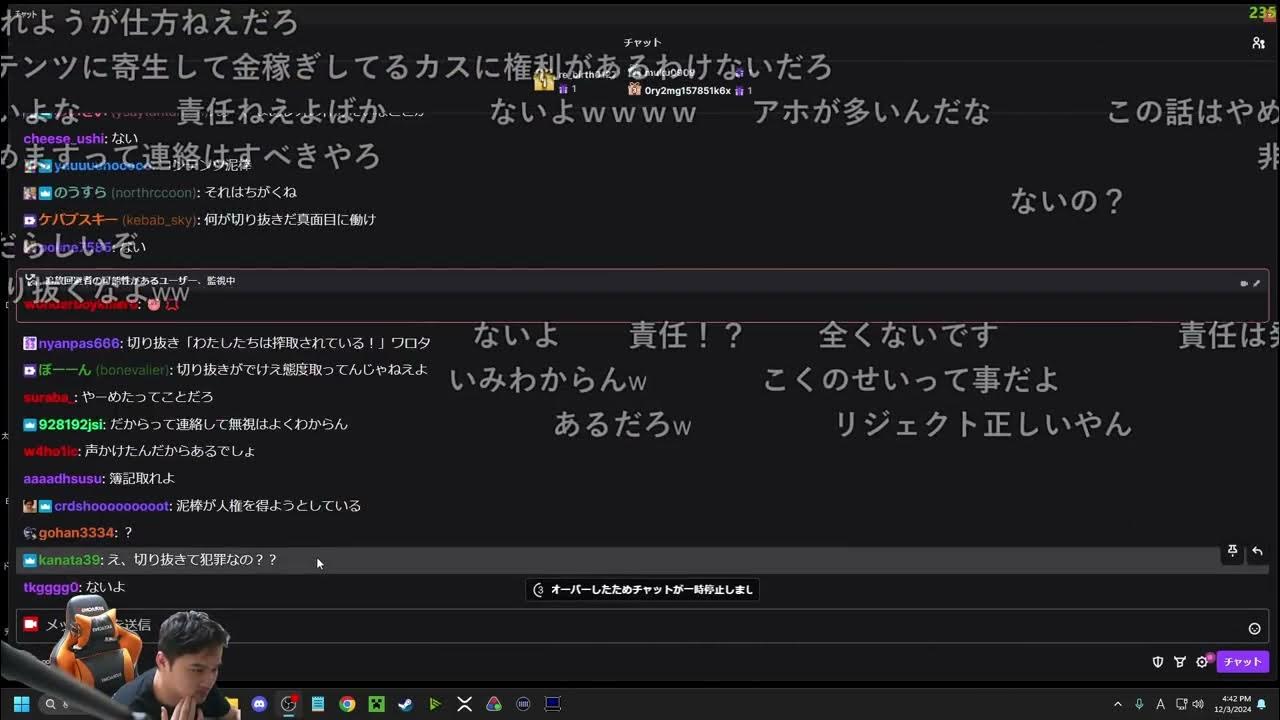Open Google Chrome from the taskbar
Viewport: 1280px width, 720px height.
point(347,704)
